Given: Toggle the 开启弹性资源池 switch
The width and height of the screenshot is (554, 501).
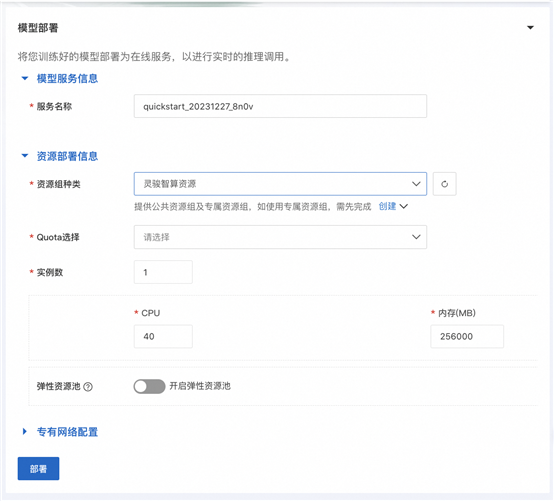Looking at the screenshot, I should click(149, 386).
